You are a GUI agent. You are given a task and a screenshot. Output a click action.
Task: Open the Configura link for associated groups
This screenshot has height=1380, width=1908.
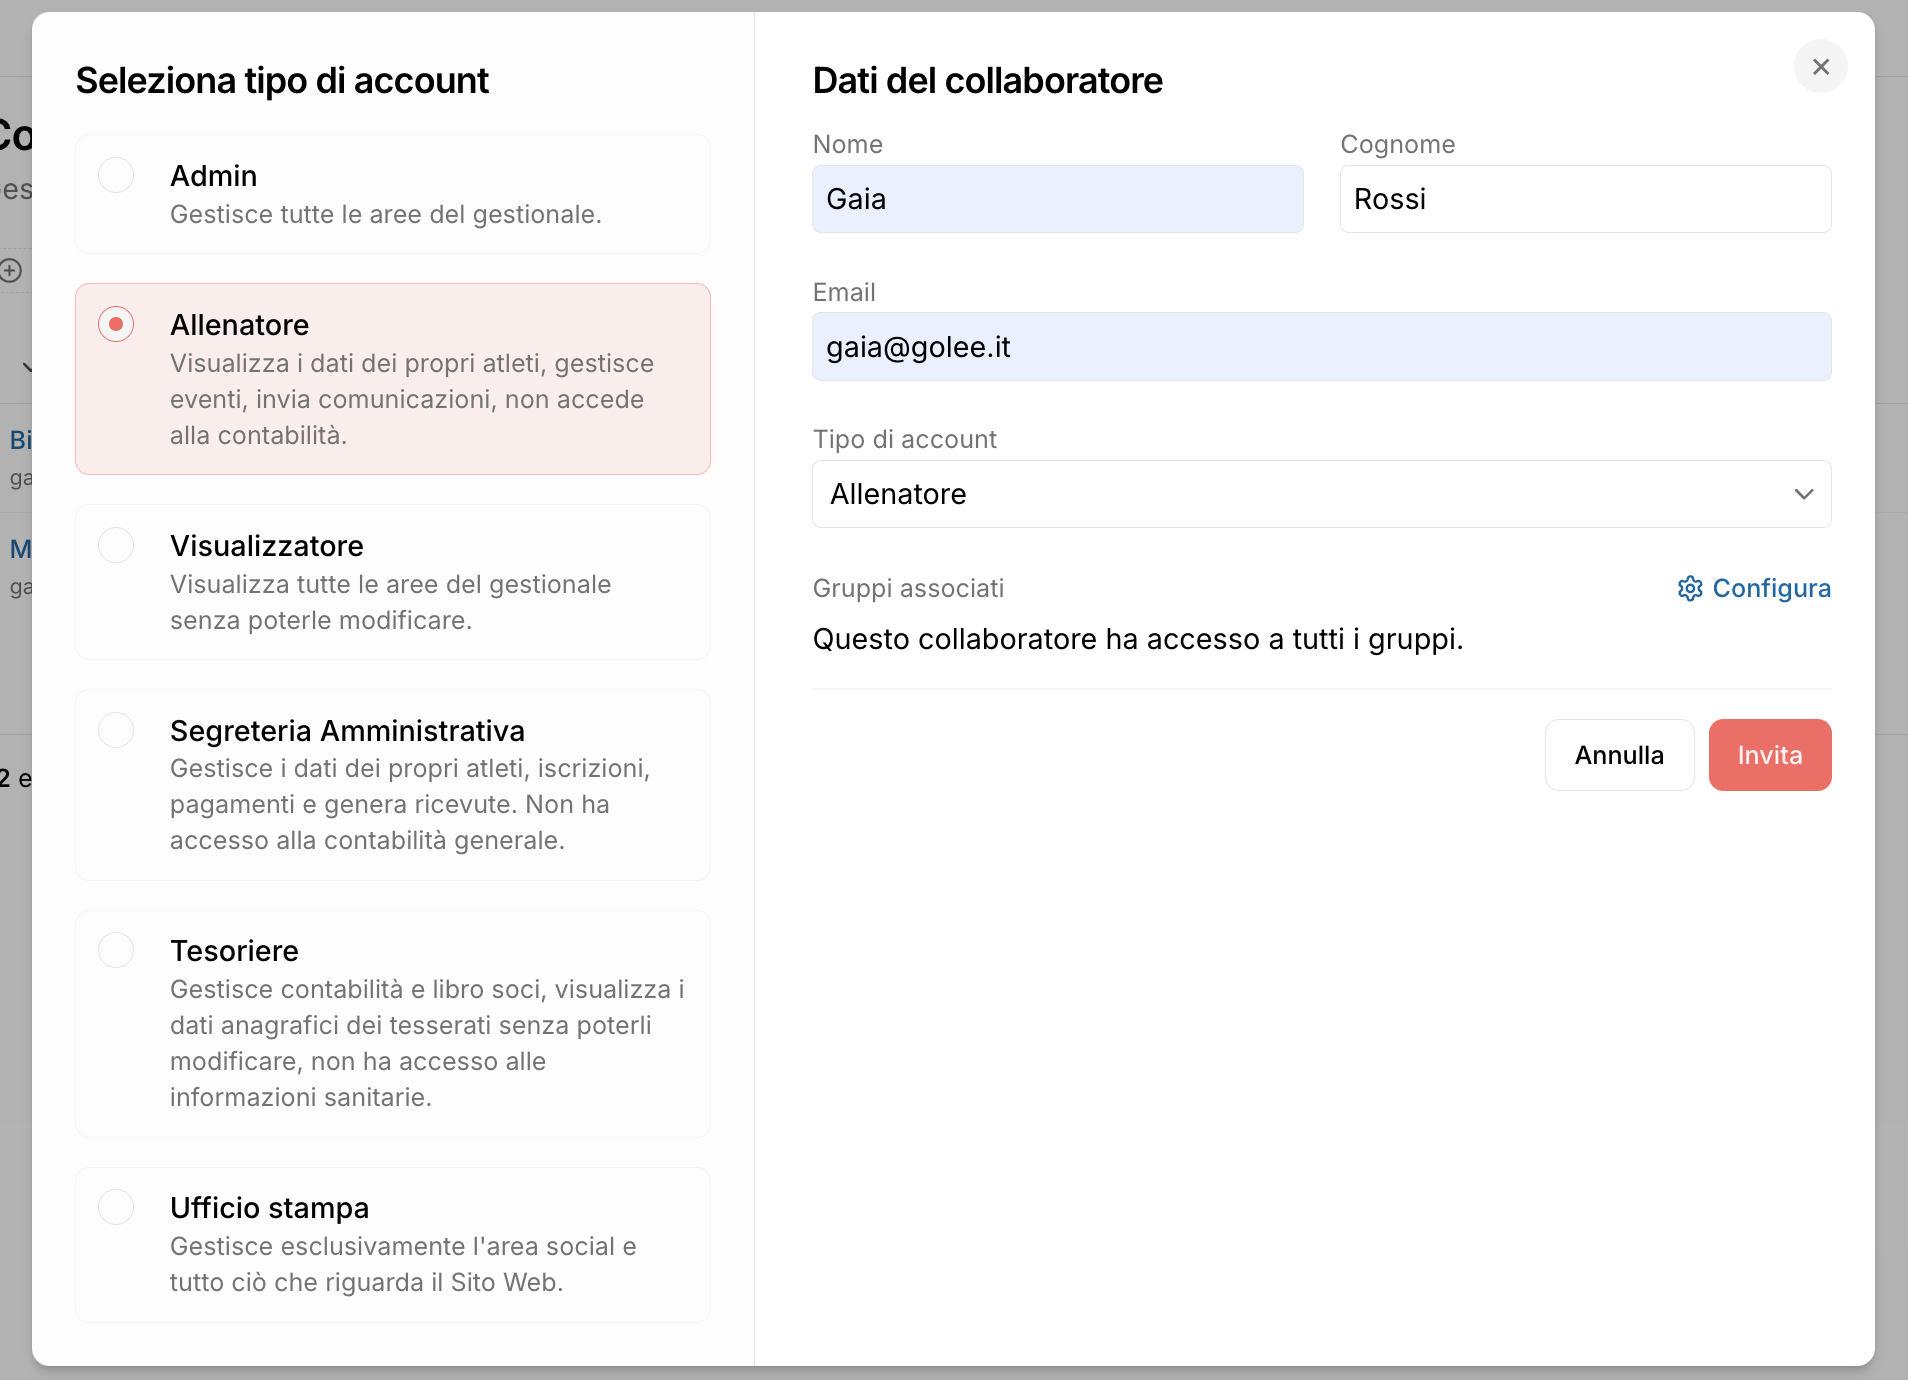click(1771, 588)
